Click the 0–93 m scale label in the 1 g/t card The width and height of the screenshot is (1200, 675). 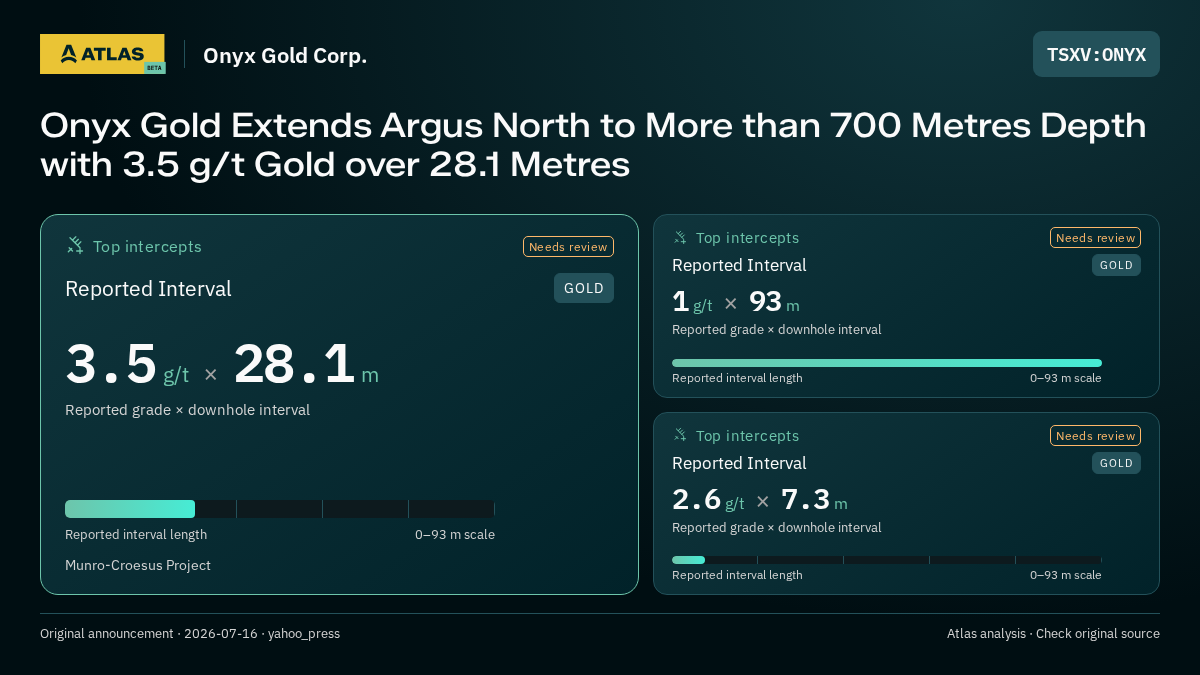[x=1066, y=378]
